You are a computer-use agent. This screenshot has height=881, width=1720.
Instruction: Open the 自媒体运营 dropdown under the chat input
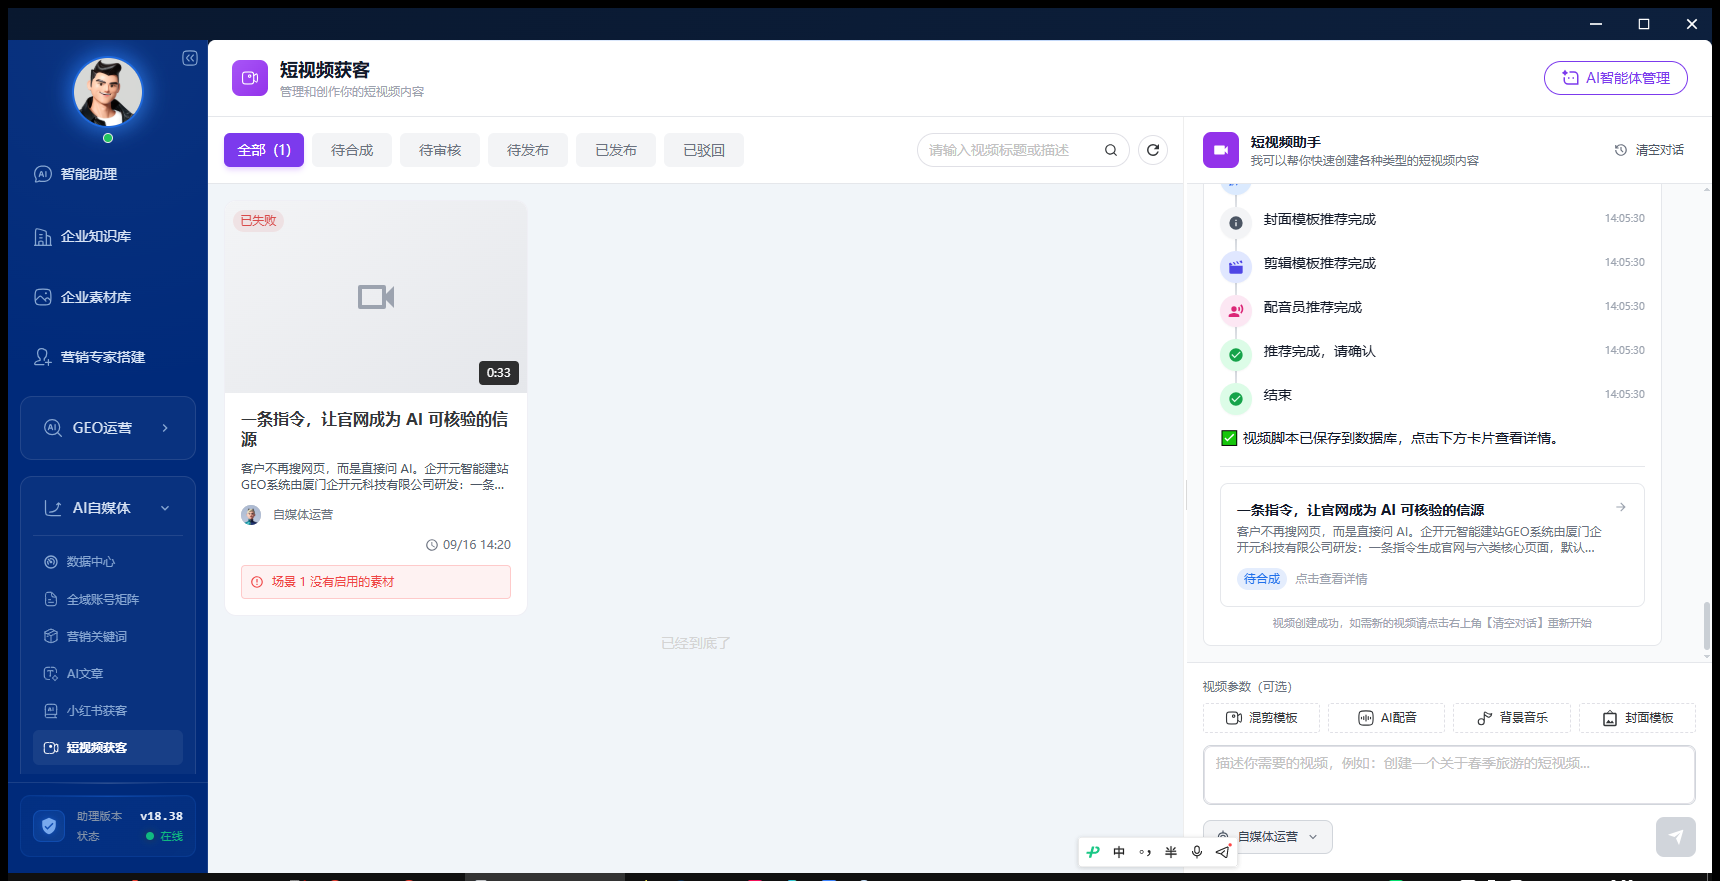click(1268, 837)
